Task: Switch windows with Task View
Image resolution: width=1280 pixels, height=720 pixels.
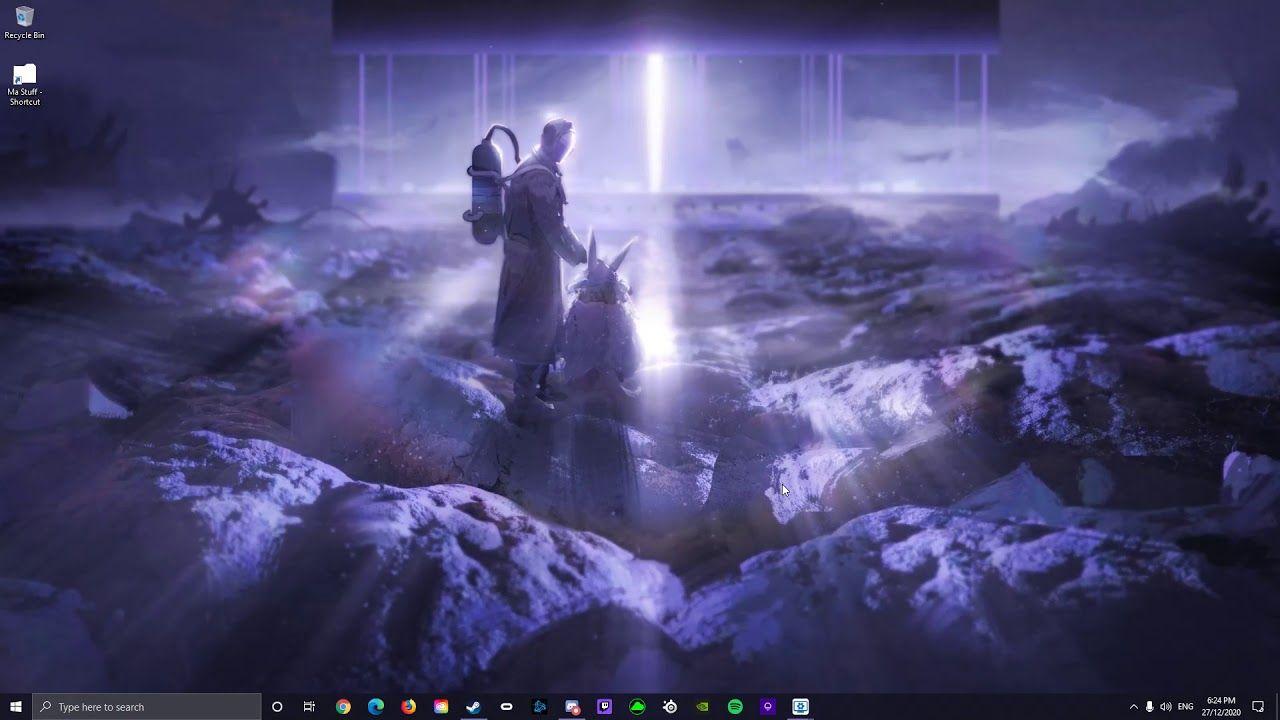Action: [309, 707]
